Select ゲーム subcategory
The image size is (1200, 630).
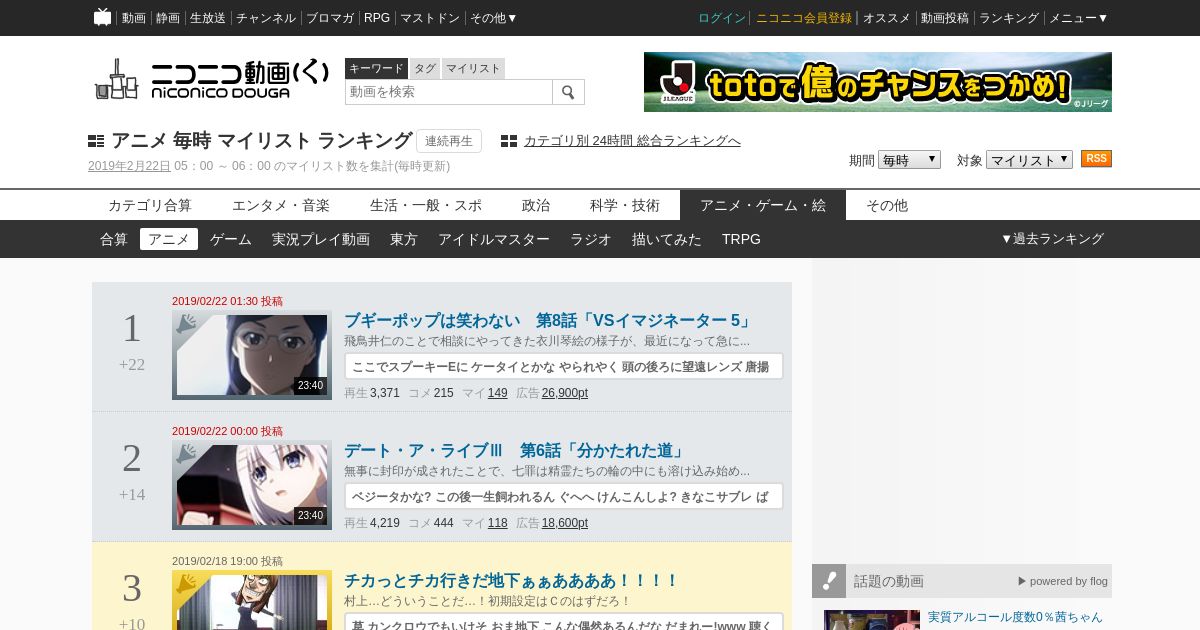coord(231,239)
